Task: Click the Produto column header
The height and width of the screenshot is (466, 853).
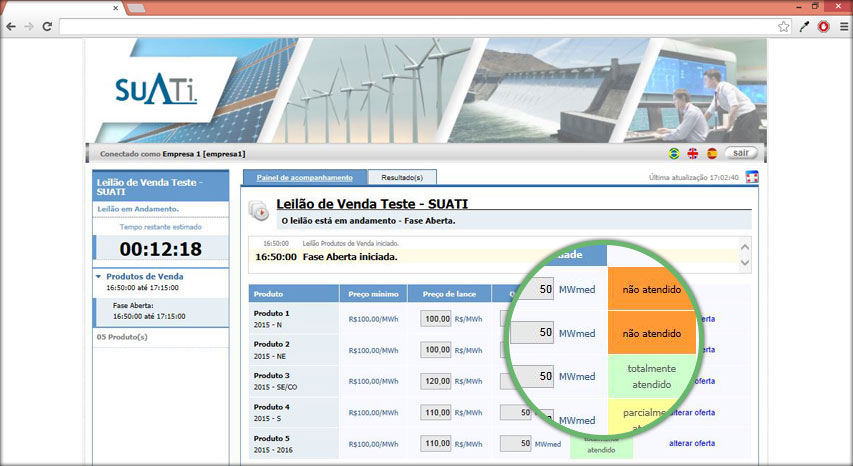Action: point(294,294)
